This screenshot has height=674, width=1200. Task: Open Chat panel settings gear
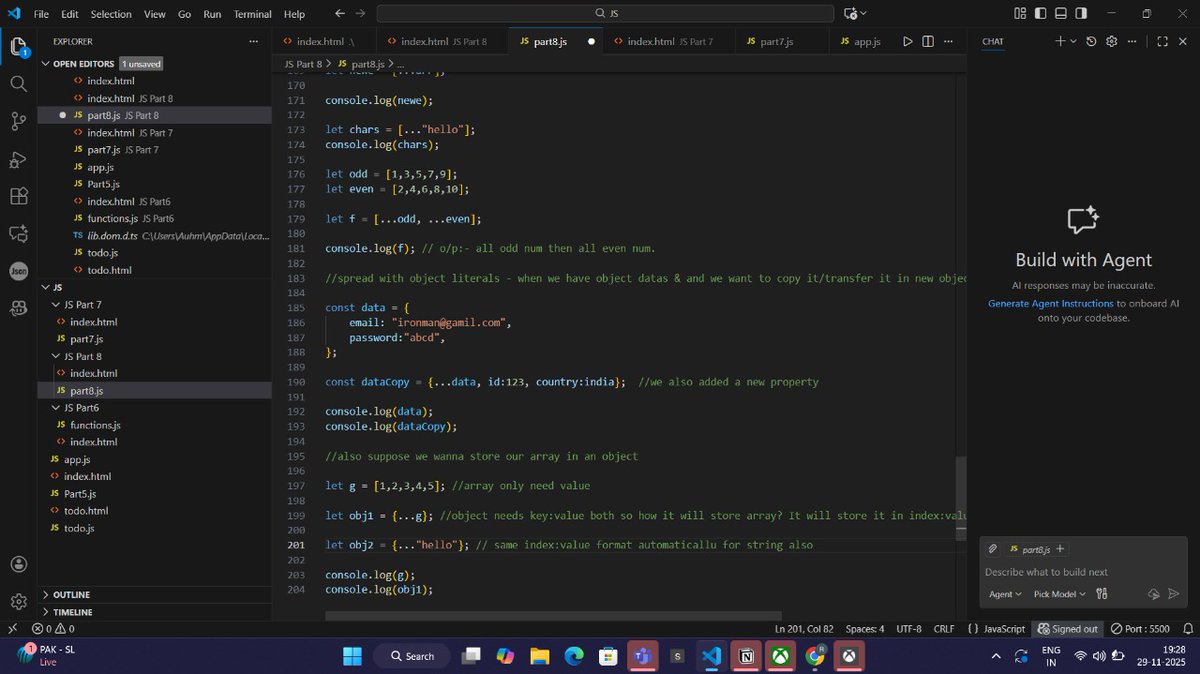[x=1111, y=41]
